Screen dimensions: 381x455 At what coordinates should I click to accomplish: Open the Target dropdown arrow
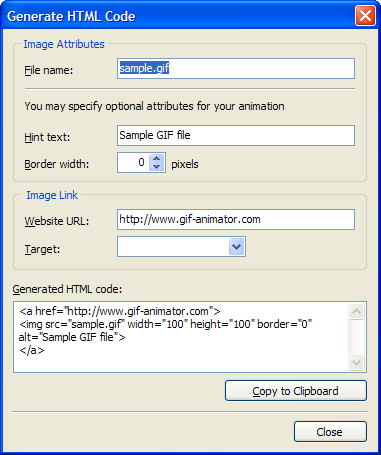coord(237,247)
